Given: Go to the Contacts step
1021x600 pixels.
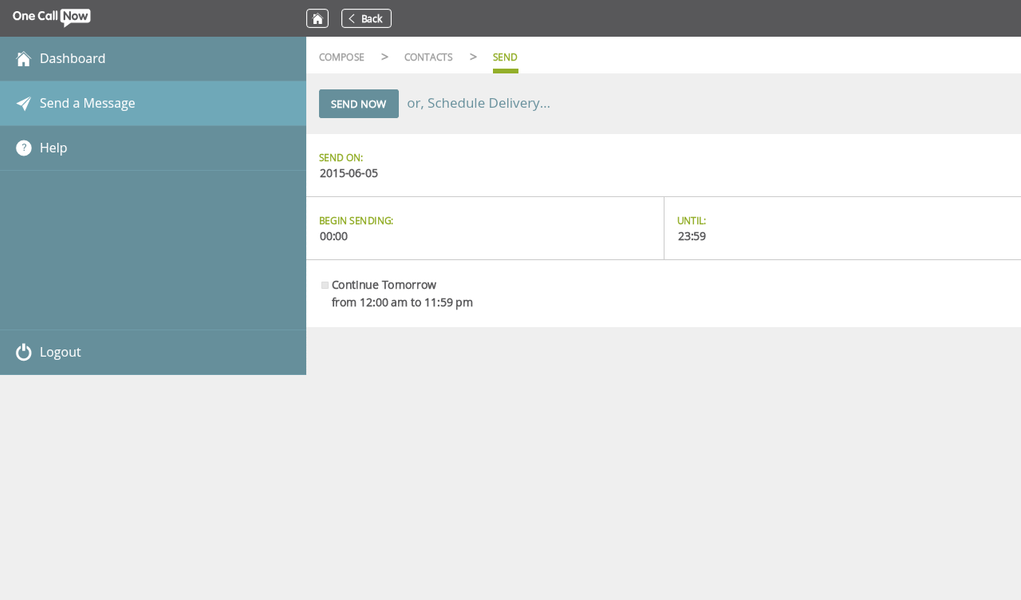Looking at the screenshot, I should (428, 57).
